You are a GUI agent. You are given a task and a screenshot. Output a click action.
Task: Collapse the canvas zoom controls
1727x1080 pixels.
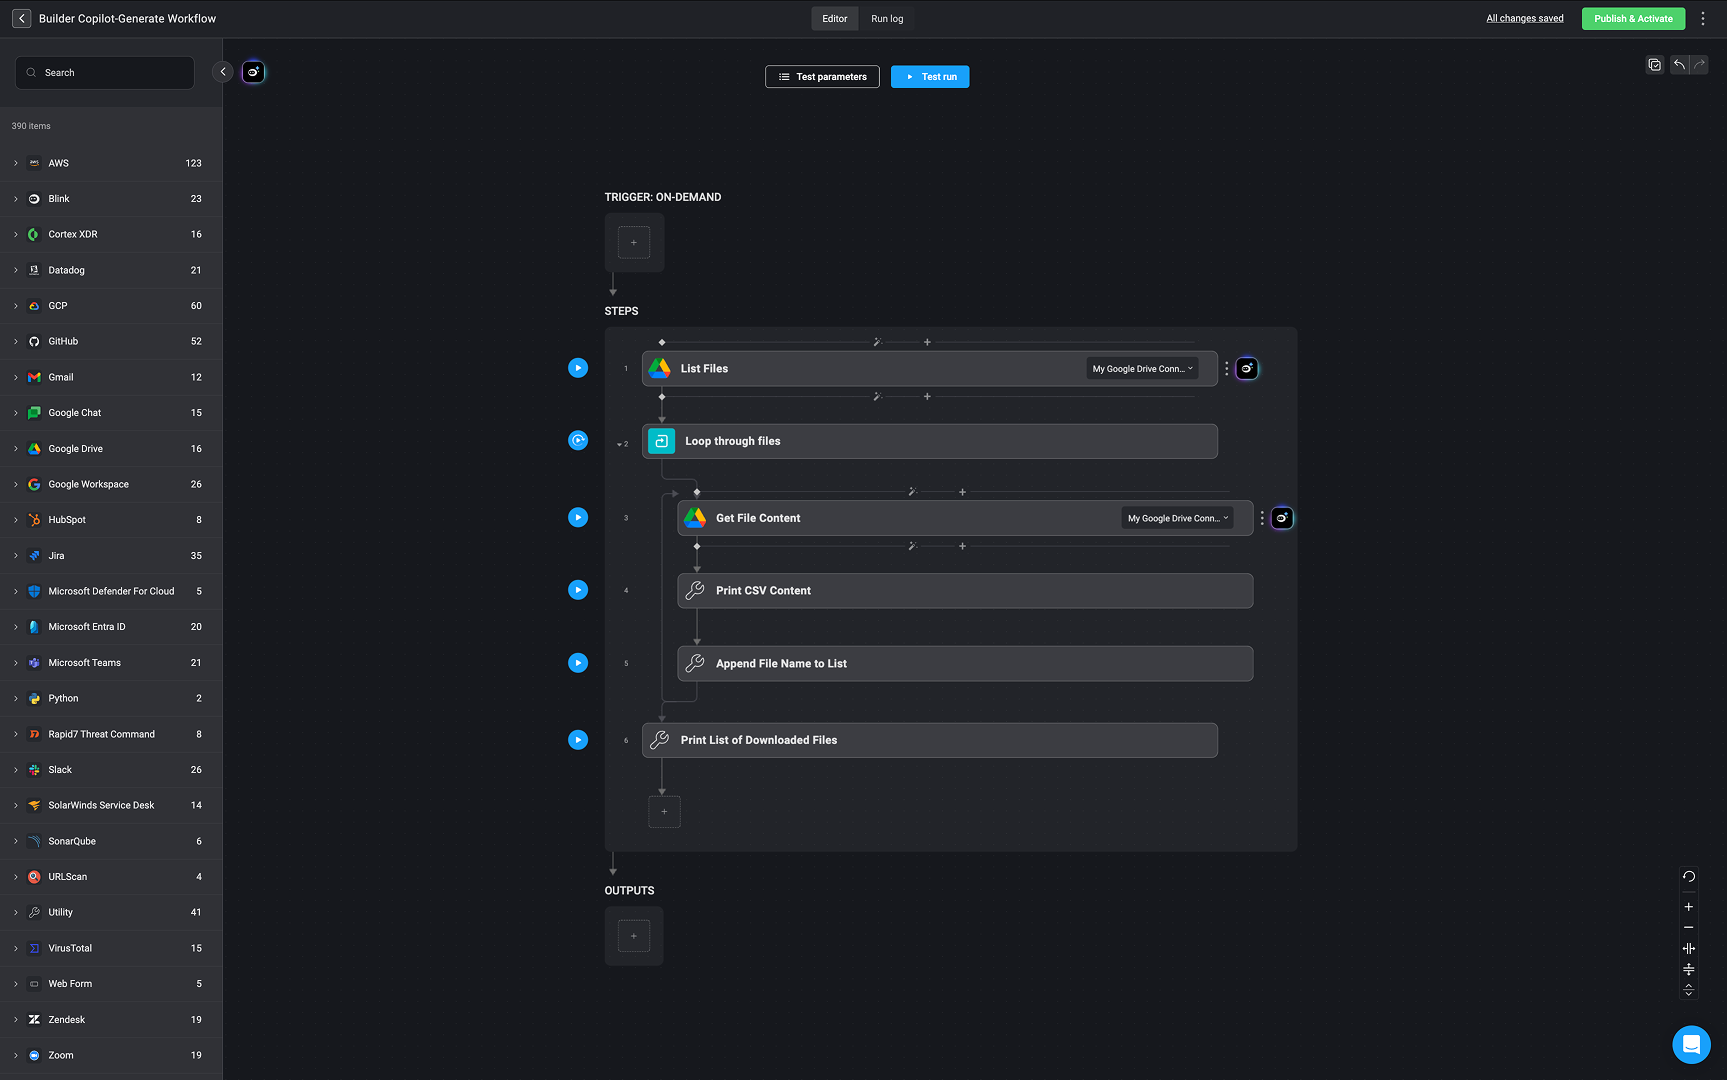[x=1689, y=990]
